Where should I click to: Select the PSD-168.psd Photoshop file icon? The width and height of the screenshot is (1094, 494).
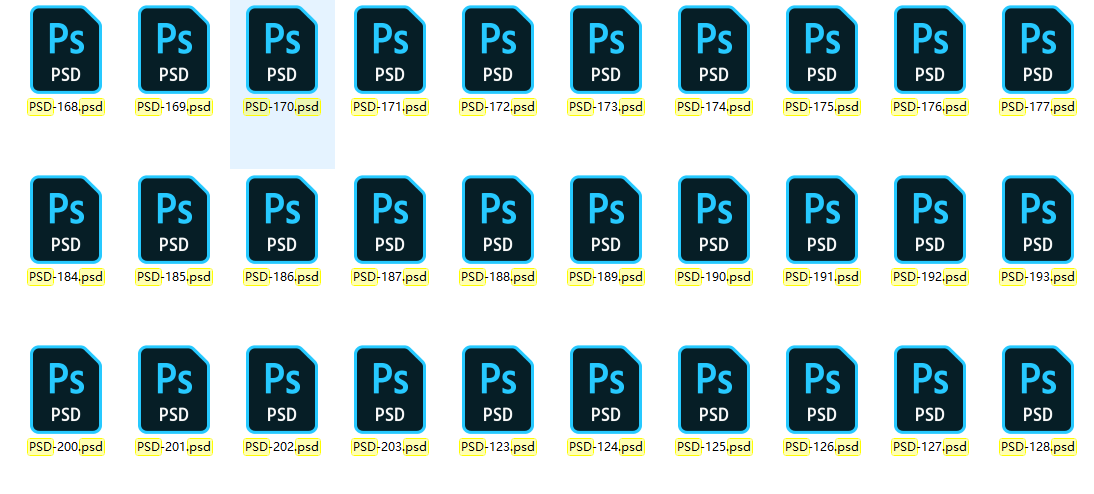(66, 50)
